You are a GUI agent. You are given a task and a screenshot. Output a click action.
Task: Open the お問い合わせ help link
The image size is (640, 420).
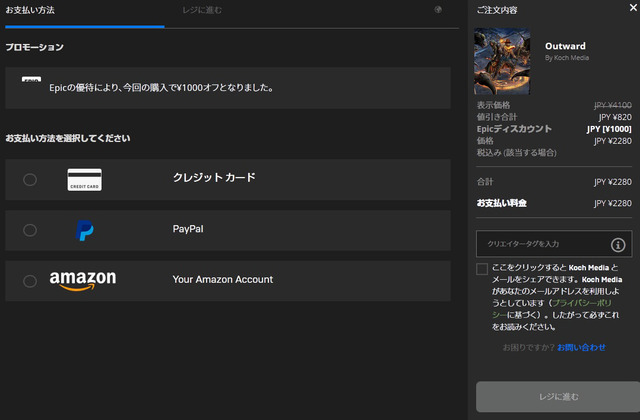point(581,347)
